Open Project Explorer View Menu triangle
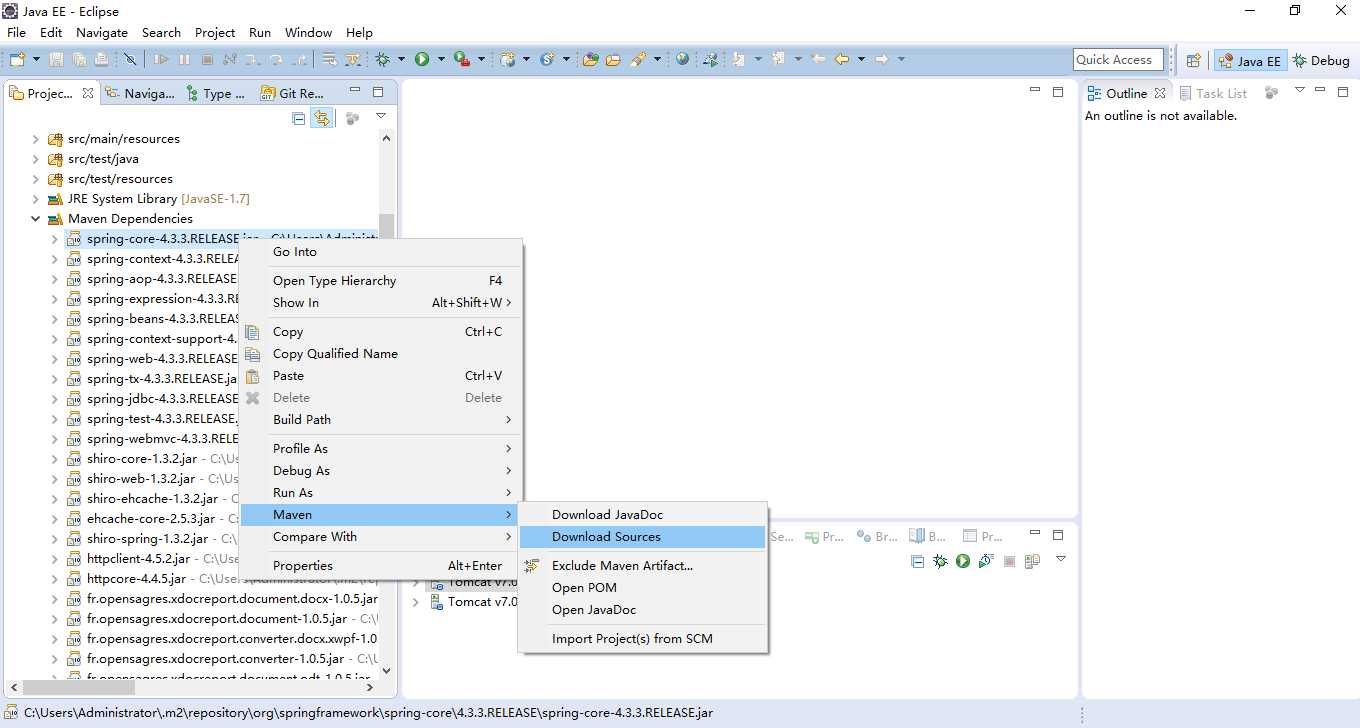Image resolution: width=1360 pixels, height=728 pixels. (x=381, y=117)
